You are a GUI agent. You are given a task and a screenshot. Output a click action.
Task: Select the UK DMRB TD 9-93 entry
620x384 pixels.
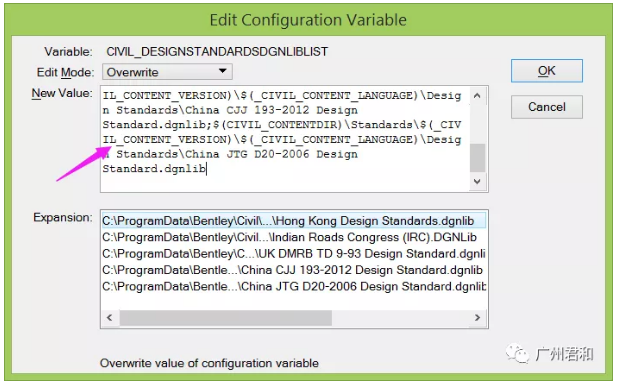coord(294,253)
